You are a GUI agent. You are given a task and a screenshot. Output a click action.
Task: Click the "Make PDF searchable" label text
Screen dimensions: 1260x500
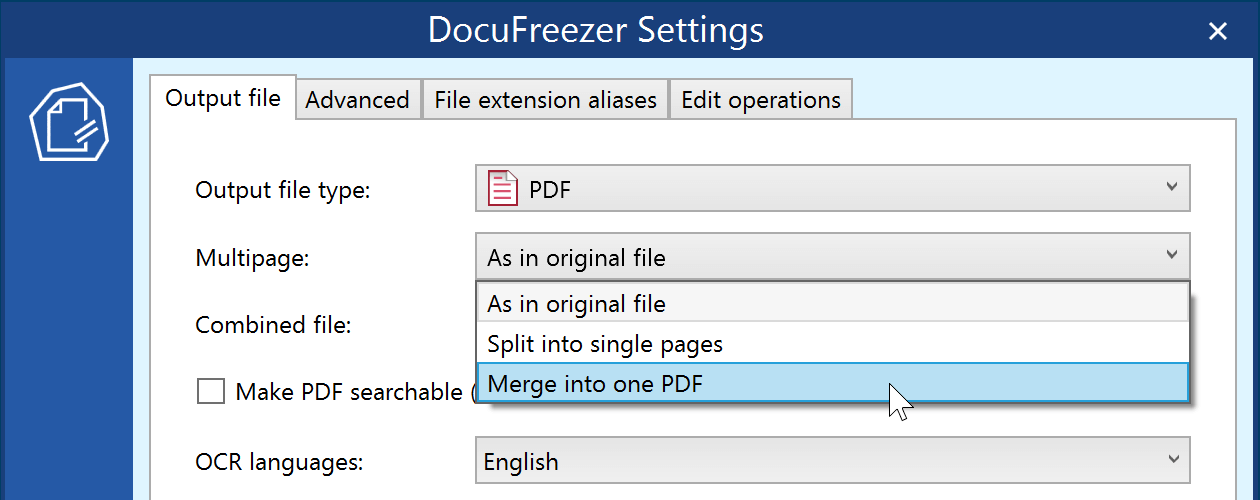349,392
